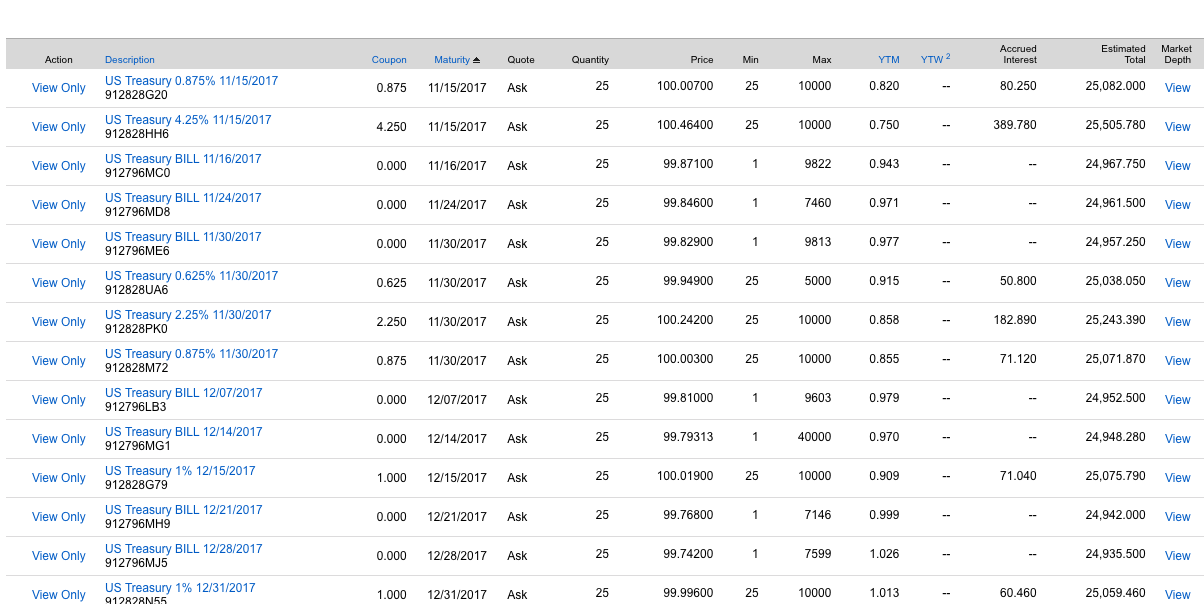View market depth for BILL 12/28/2017
The width and height of the screenshot is (1204, 604).
pyautogui.click(x=1177, y=556)
